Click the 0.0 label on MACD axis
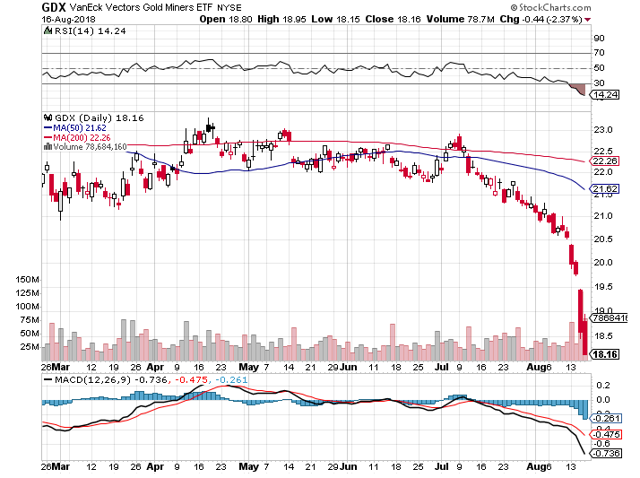The image size is (640, 478). 603,400
